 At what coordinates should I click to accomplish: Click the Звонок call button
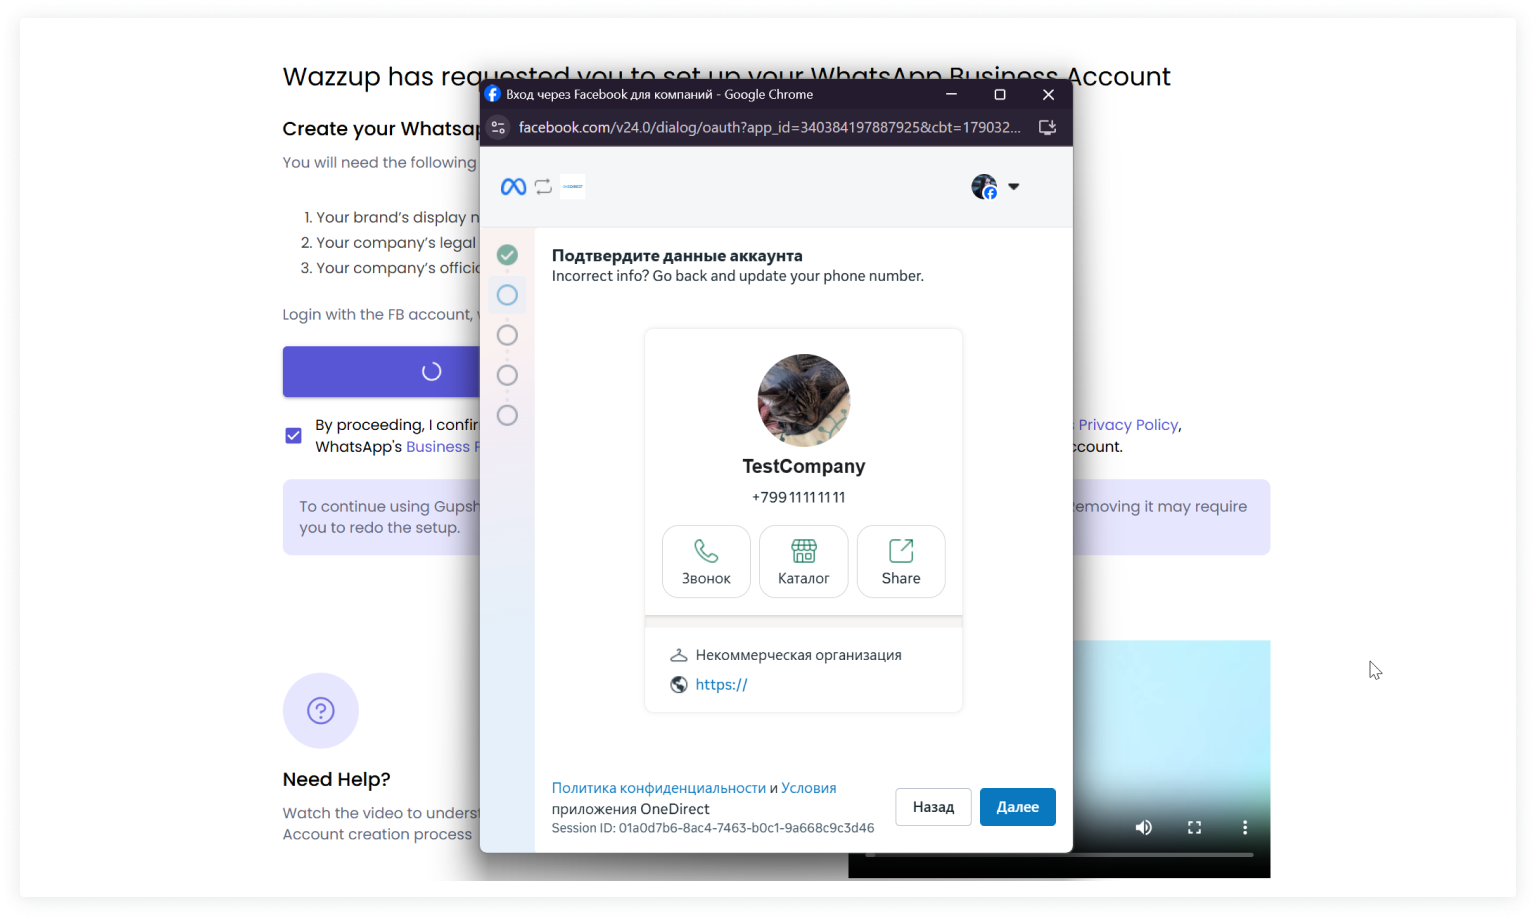tap(706, 561)
